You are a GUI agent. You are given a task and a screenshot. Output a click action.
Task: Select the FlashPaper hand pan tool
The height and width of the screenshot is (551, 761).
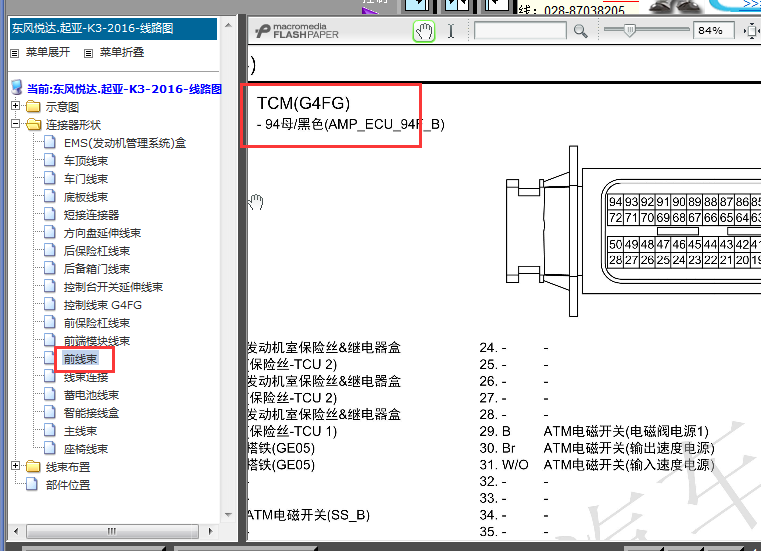pyautogui.click(x=424, y=32)
